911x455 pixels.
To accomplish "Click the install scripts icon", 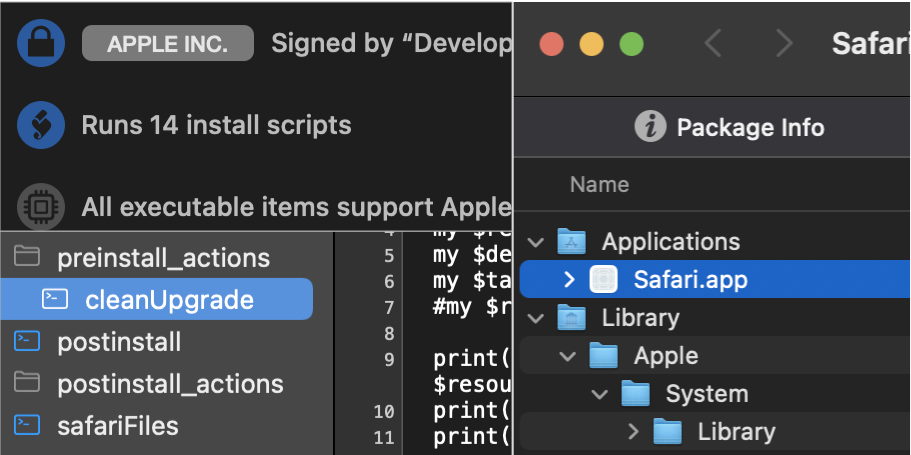I will [x=41, y=125].
